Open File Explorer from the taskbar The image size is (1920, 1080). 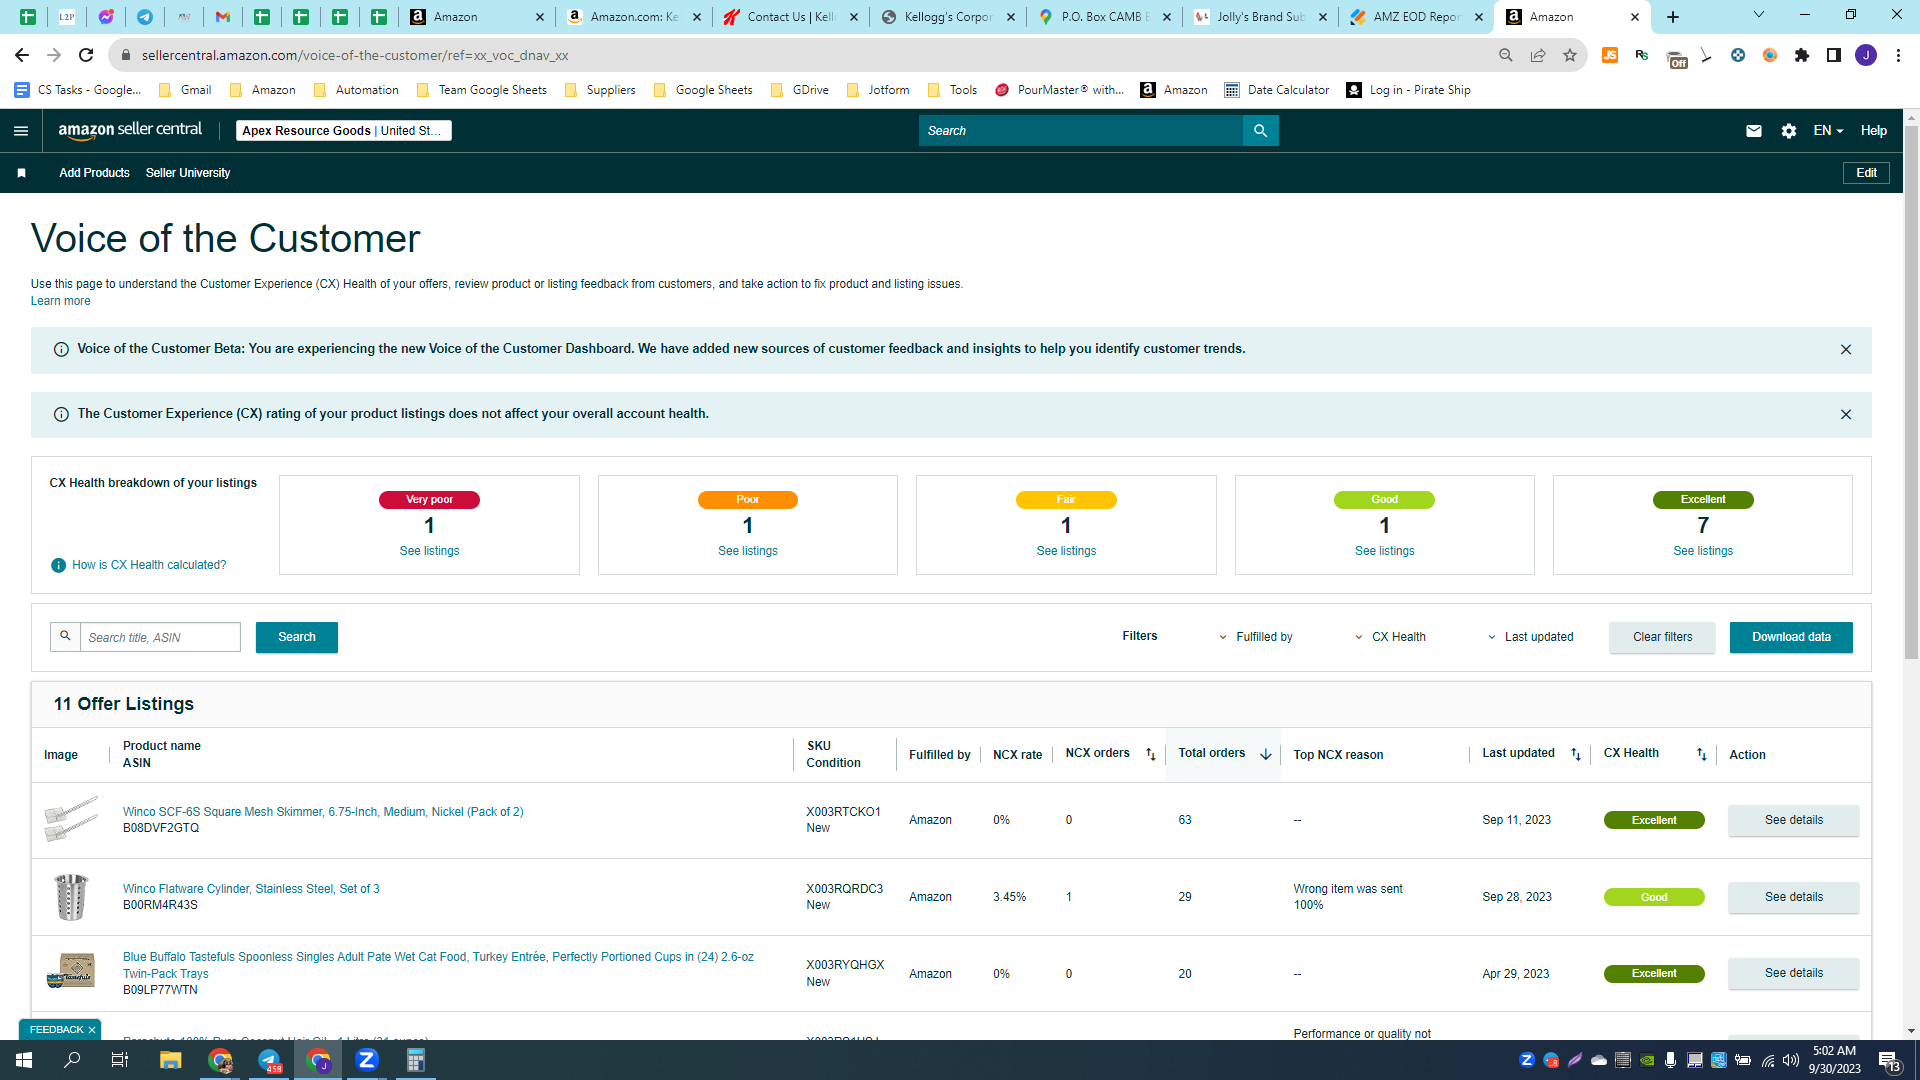coord(171,1060)
